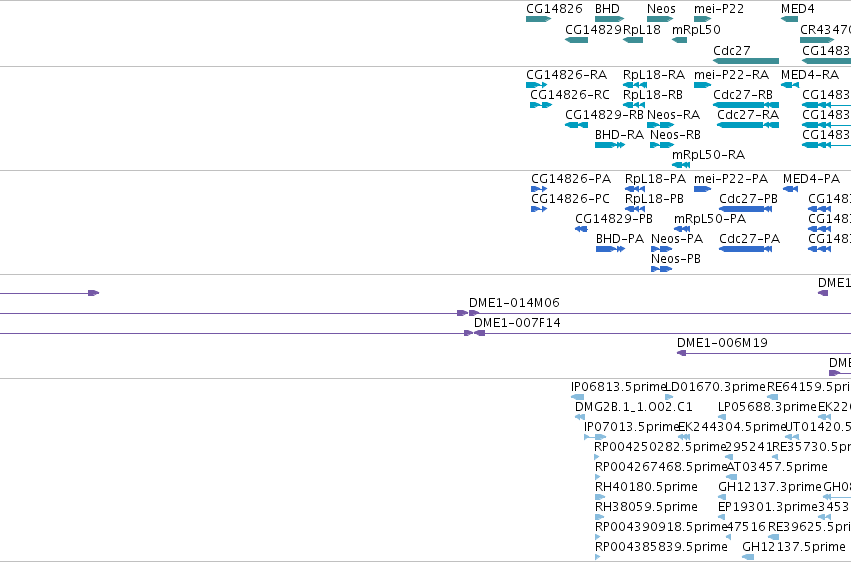This screenshot has width=851, height=562.
Task: Select the RpL18-PA protein glyph
Action: [x=635, y=189]
